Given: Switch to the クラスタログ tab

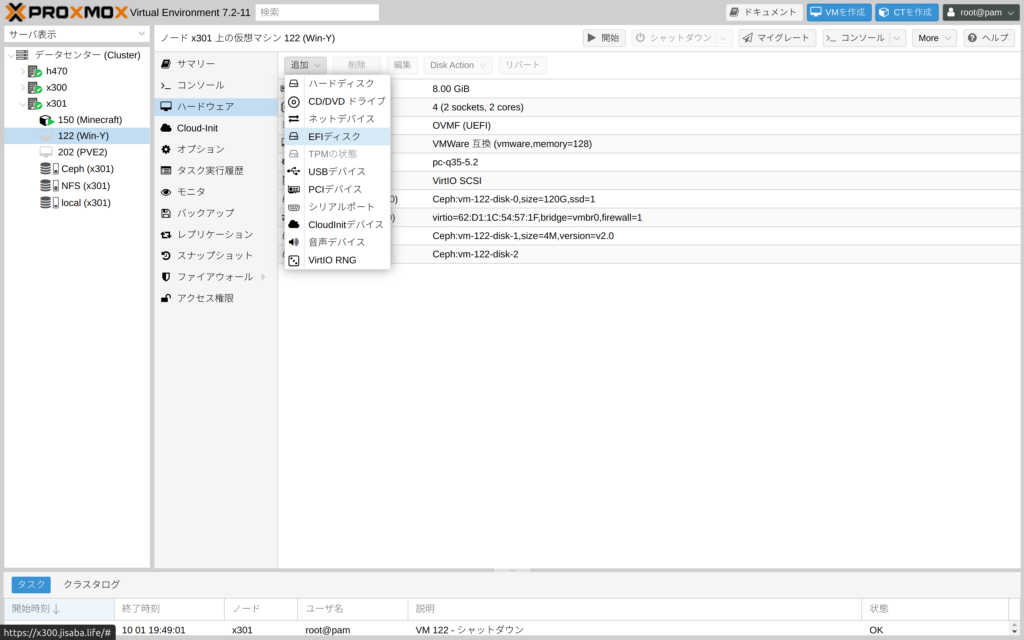Looking at the screenshot, I should point(92,584).
